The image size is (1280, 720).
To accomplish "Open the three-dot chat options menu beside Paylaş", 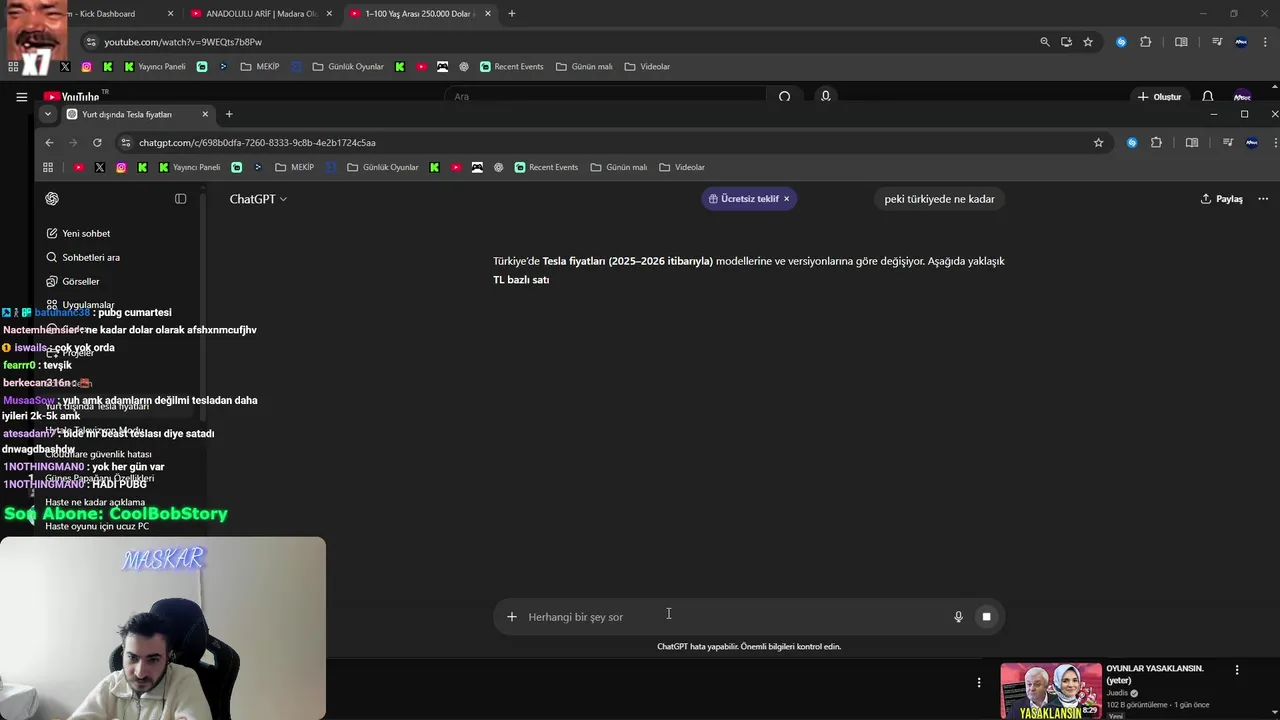I will tap(1263, 199).
